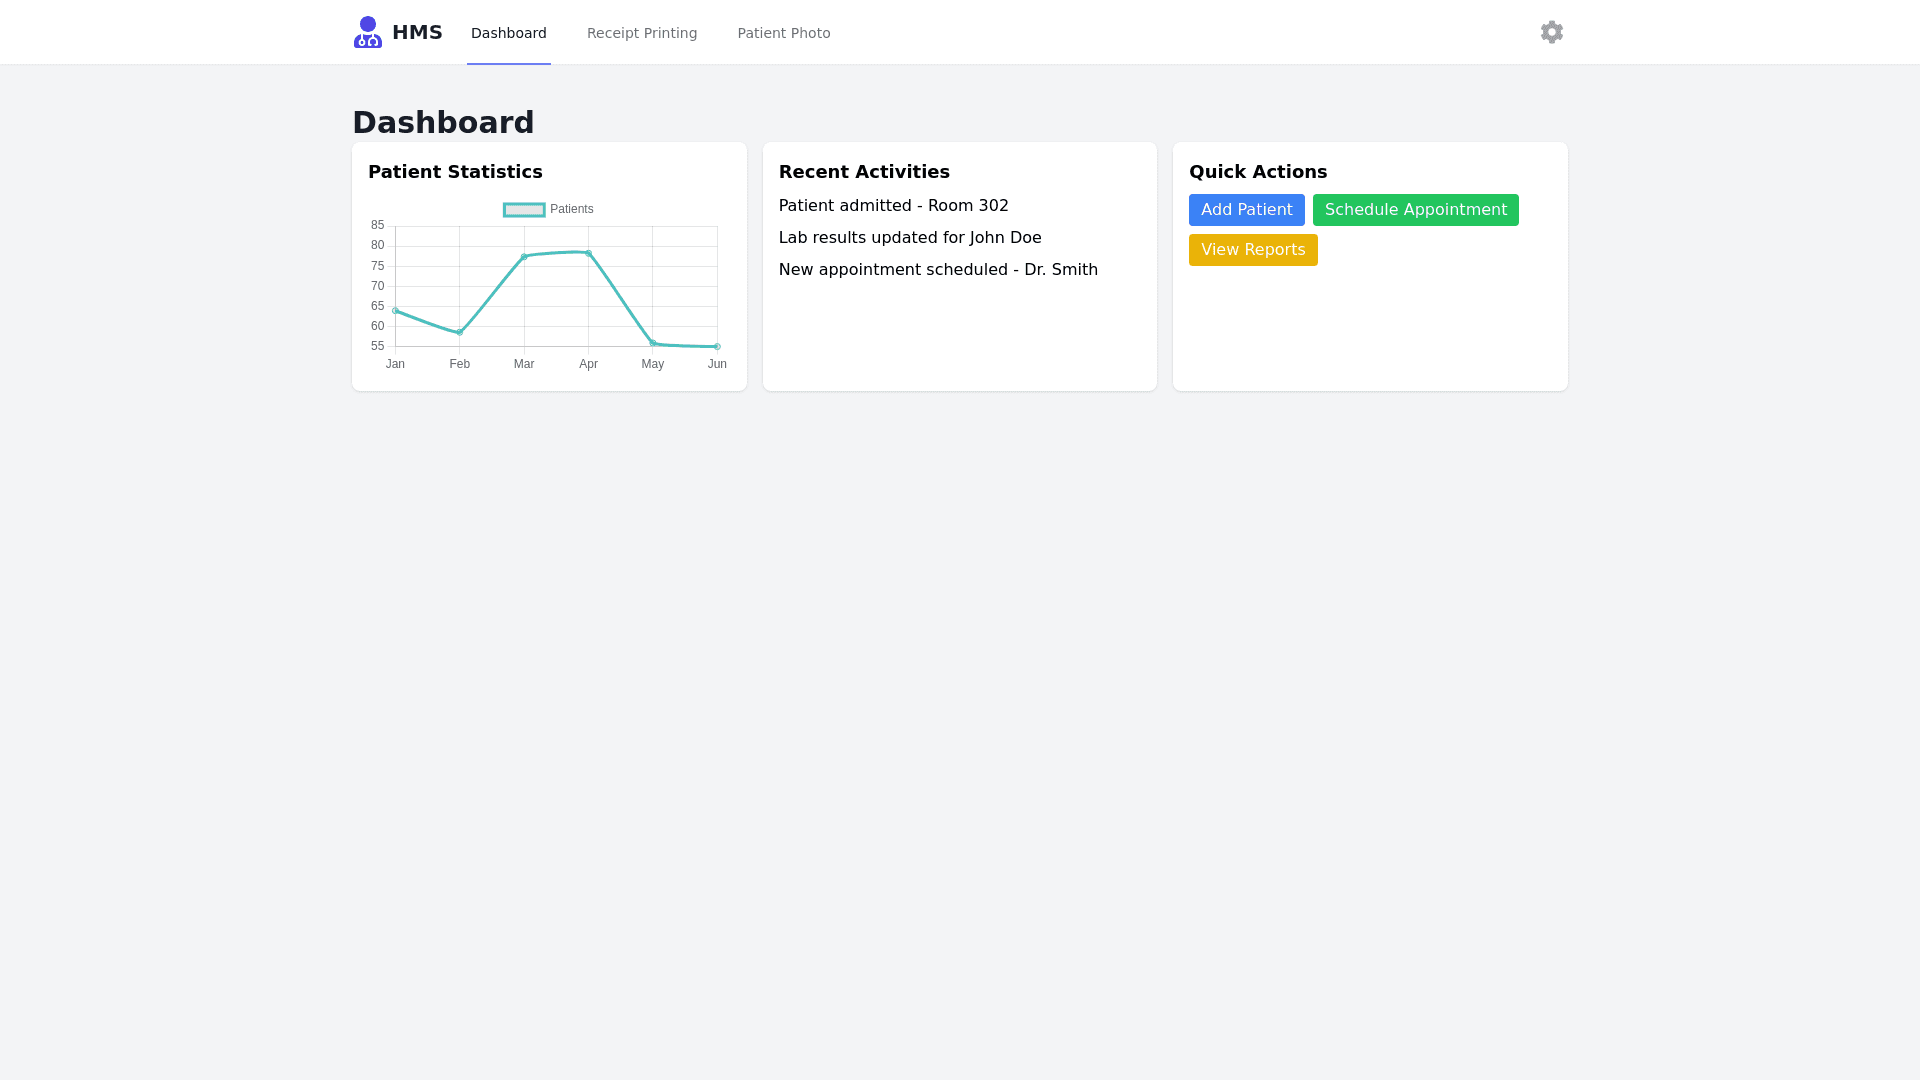Click the March data point on chart

pyautogui.click(x=524, y=257)
